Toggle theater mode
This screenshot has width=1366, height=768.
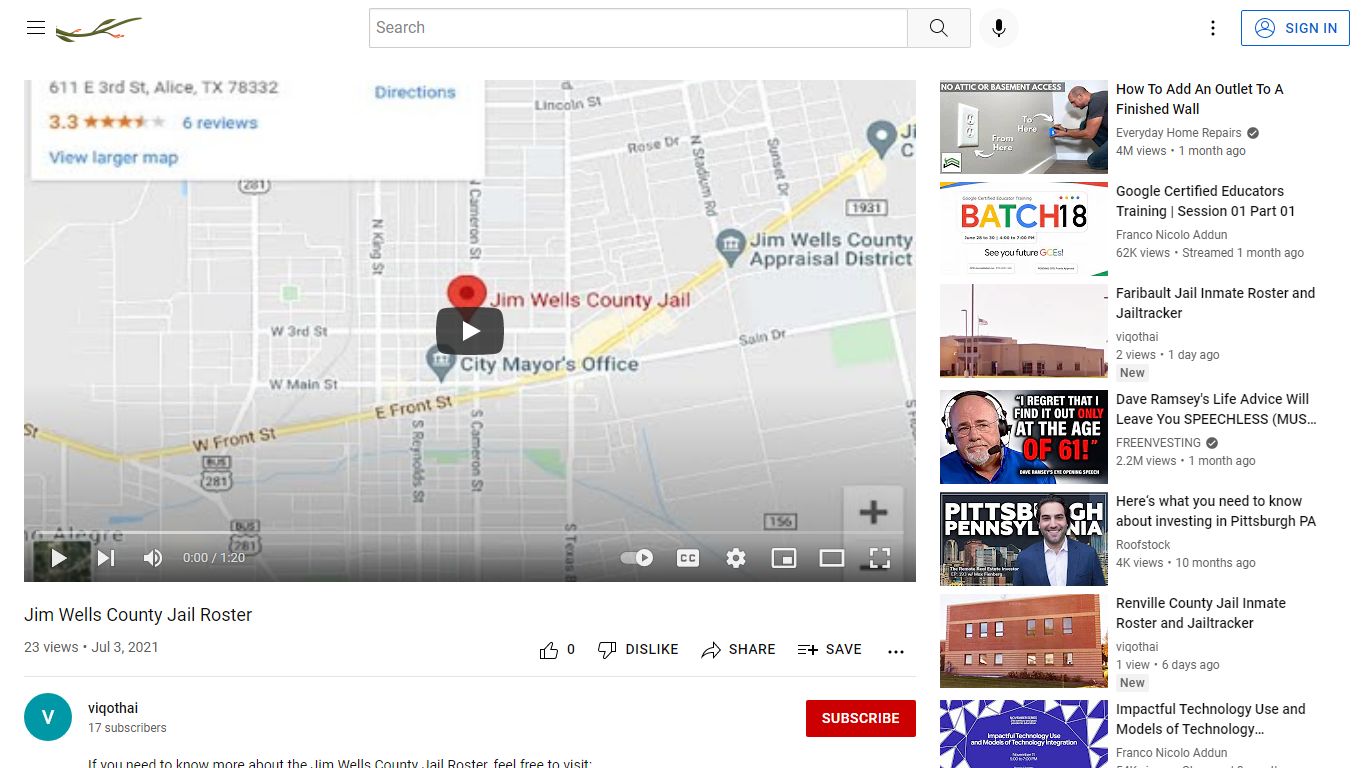coord(832,558)
